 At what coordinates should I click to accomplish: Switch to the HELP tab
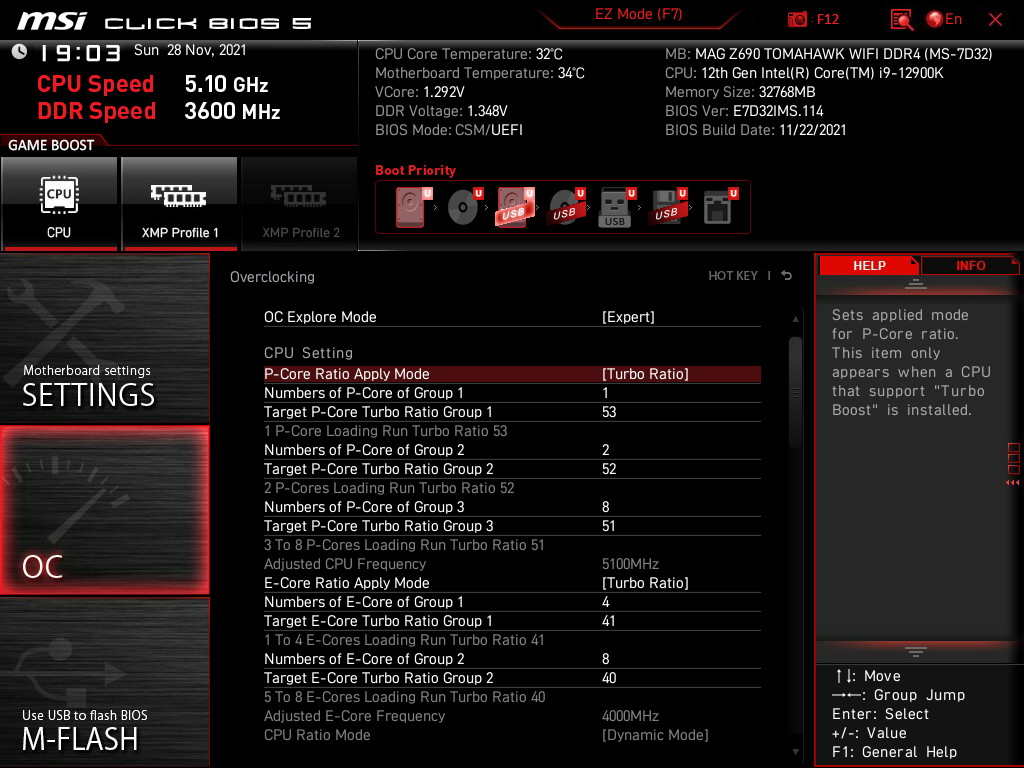pyautogui.click(x=869, y=266)
